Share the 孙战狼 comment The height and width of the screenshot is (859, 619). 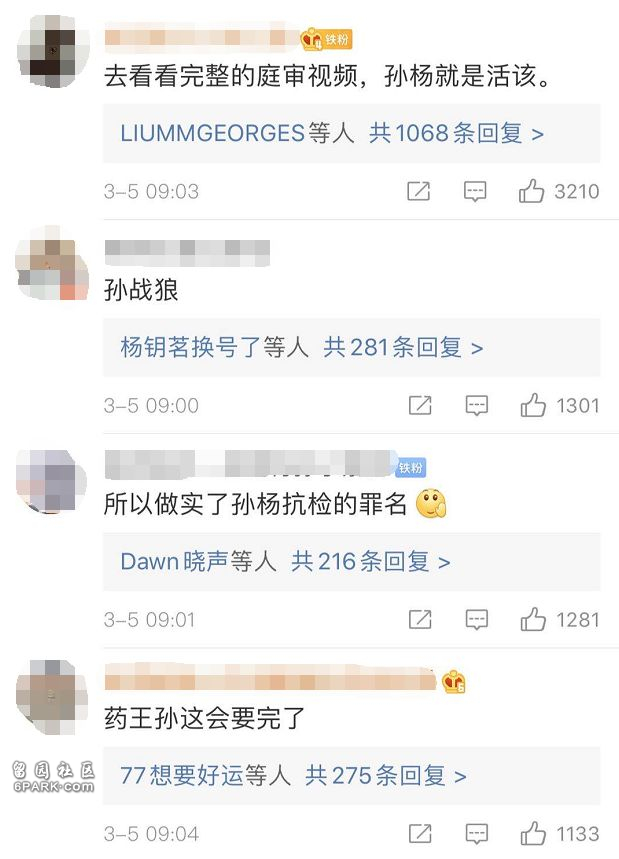pyautogui.click(x=420, y=405)
